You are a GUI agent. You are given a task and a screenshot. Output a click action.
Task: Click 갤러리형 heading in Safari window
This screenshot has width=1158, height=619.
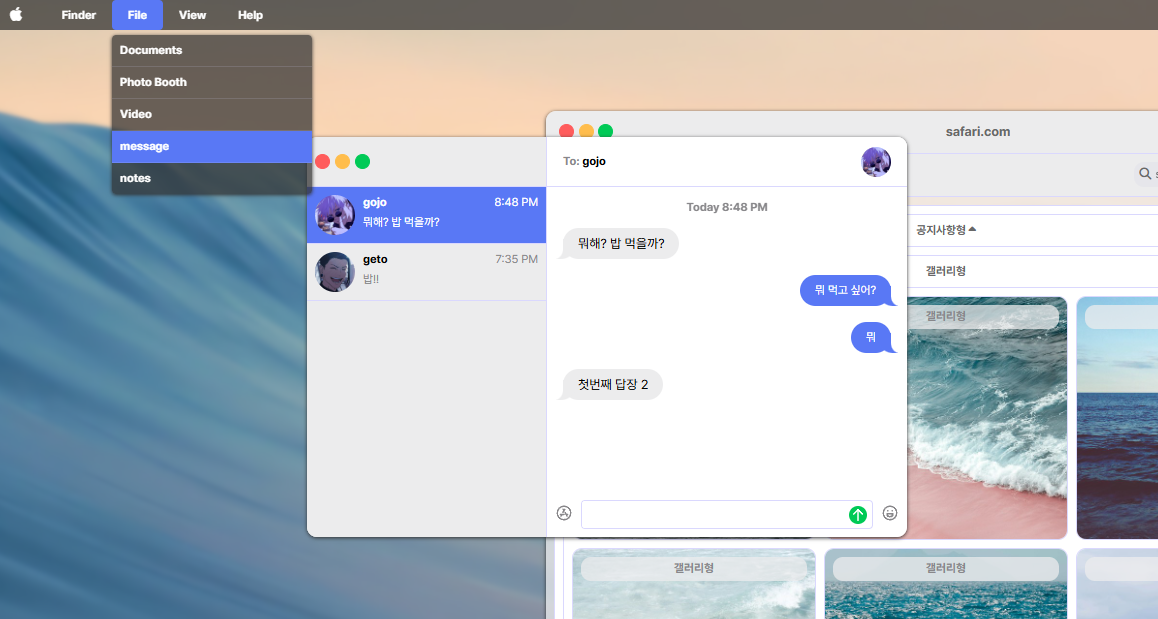(946, 271)
